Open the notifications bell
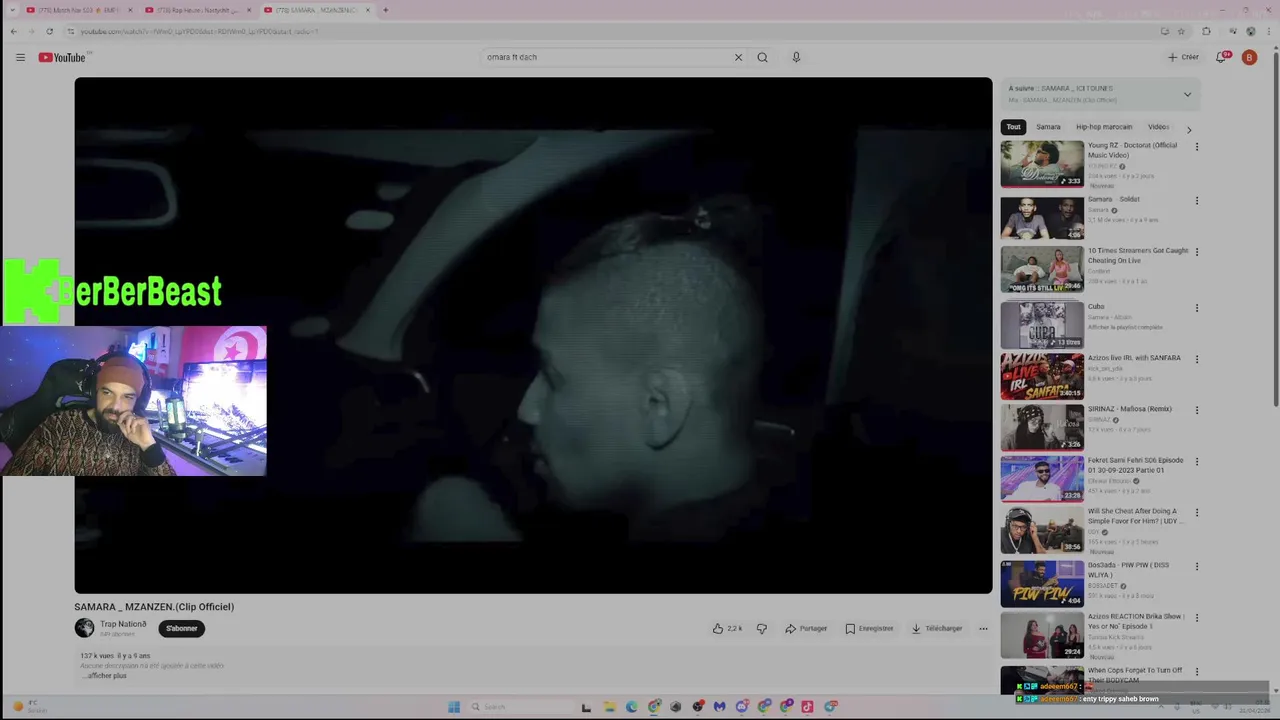This screenshot has height=720, width=1280. pyautogui.click(x=1221, y=57)
